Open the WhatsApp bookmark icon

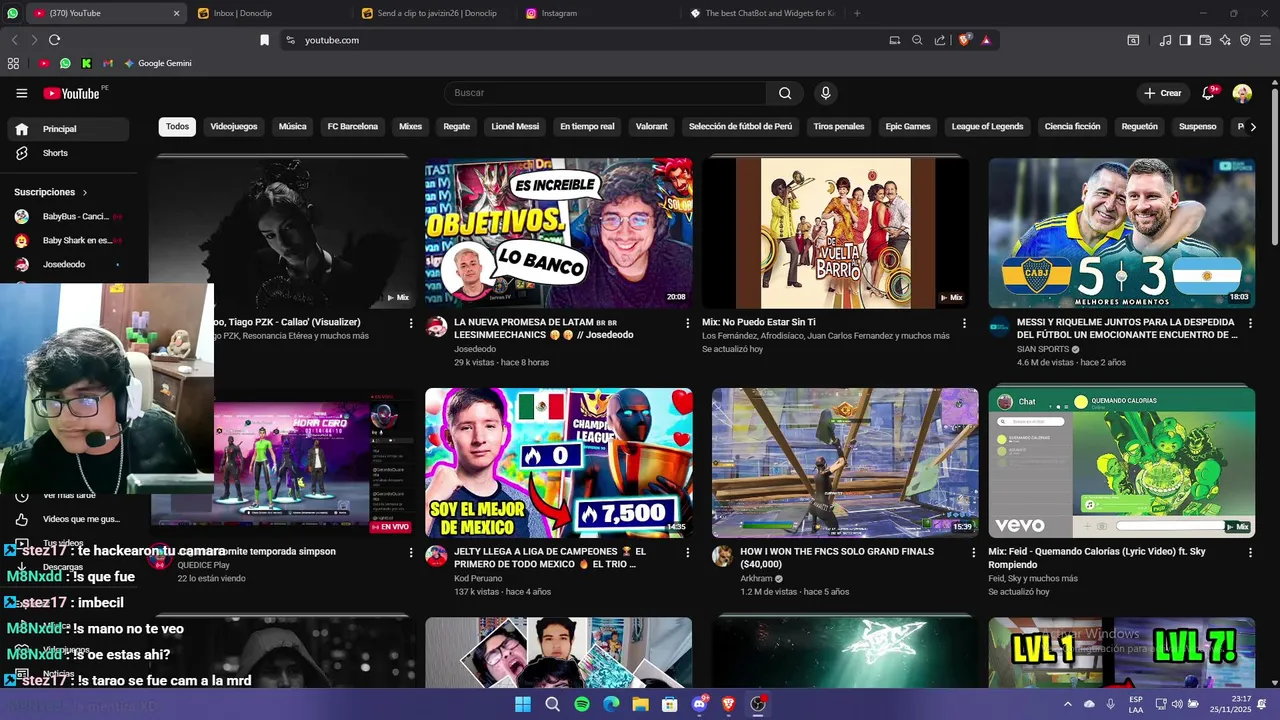pyautogui.click(x=65, y=63)
